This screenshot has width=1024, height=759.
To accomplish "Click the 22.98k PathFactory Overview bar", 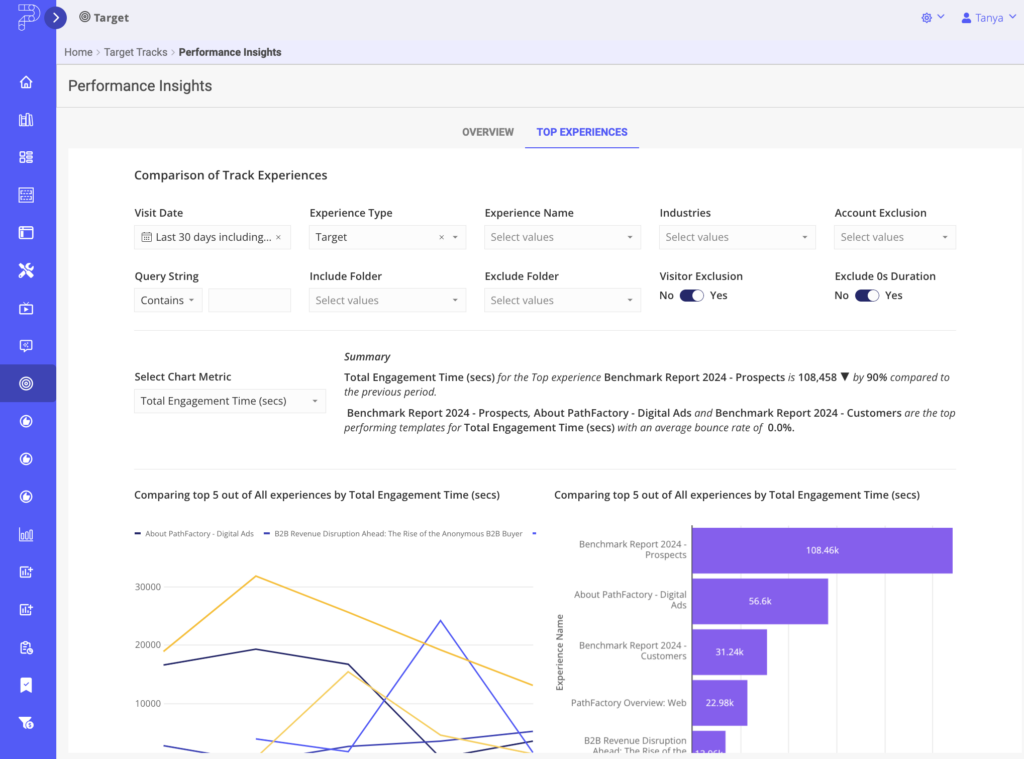I will (720, 703).
